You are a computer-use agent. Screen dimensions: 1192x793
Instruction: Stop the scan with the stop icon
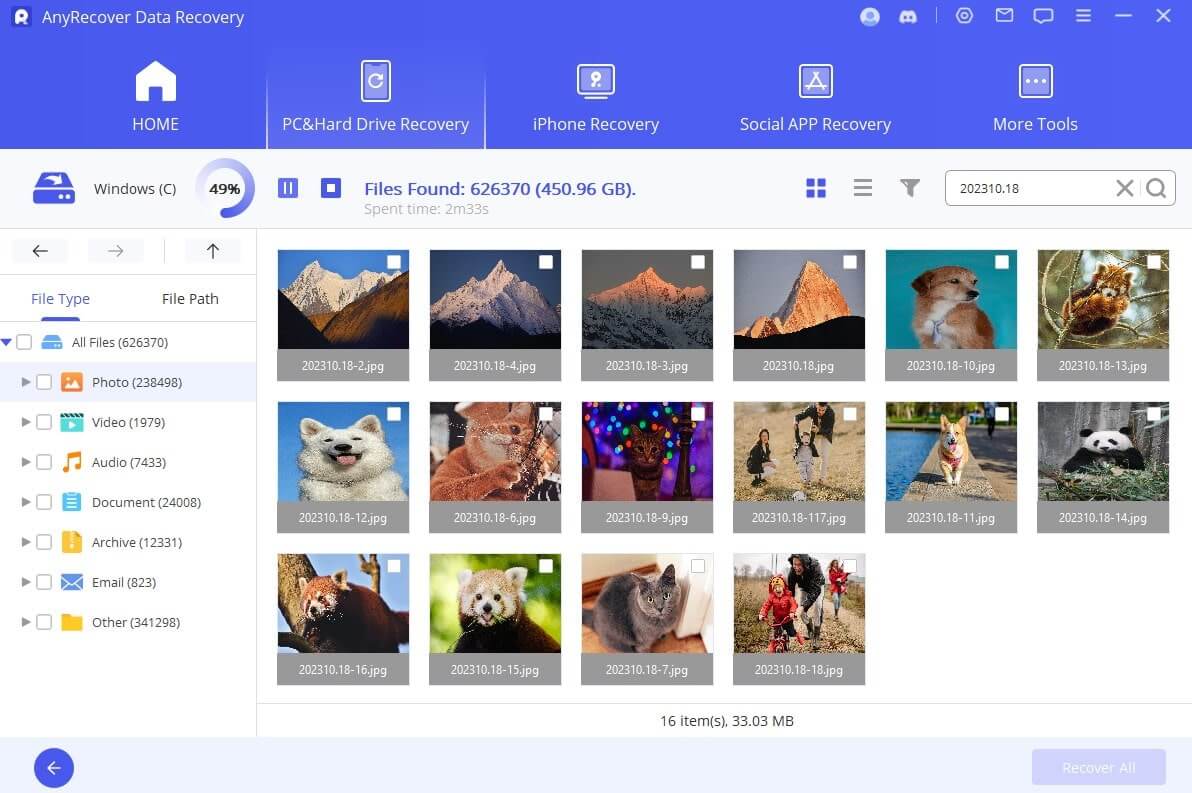click(x=331, y=188)
